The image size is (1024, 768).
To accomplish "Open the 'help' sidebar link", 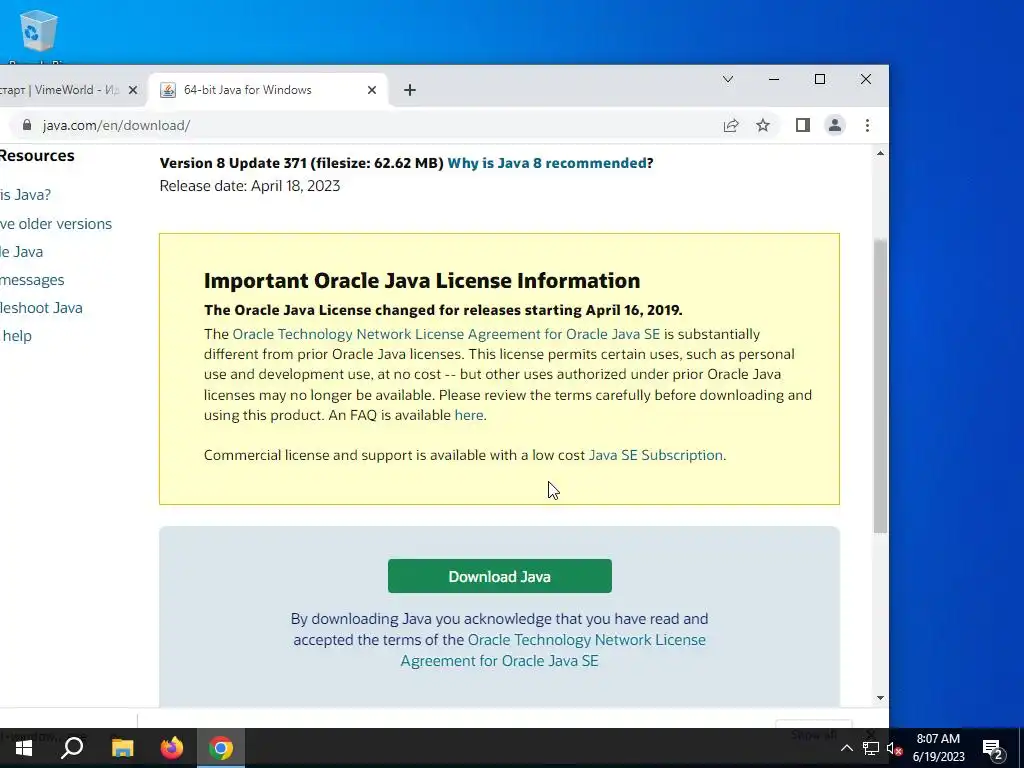I will point(16,336).
